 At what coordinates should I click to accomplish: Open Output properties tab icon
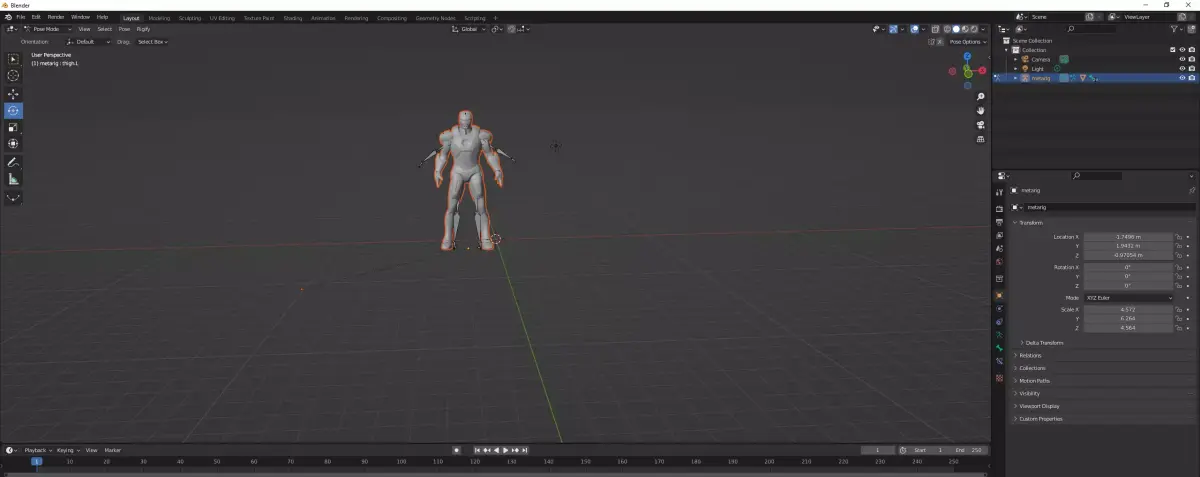click(x=999, y=222)
